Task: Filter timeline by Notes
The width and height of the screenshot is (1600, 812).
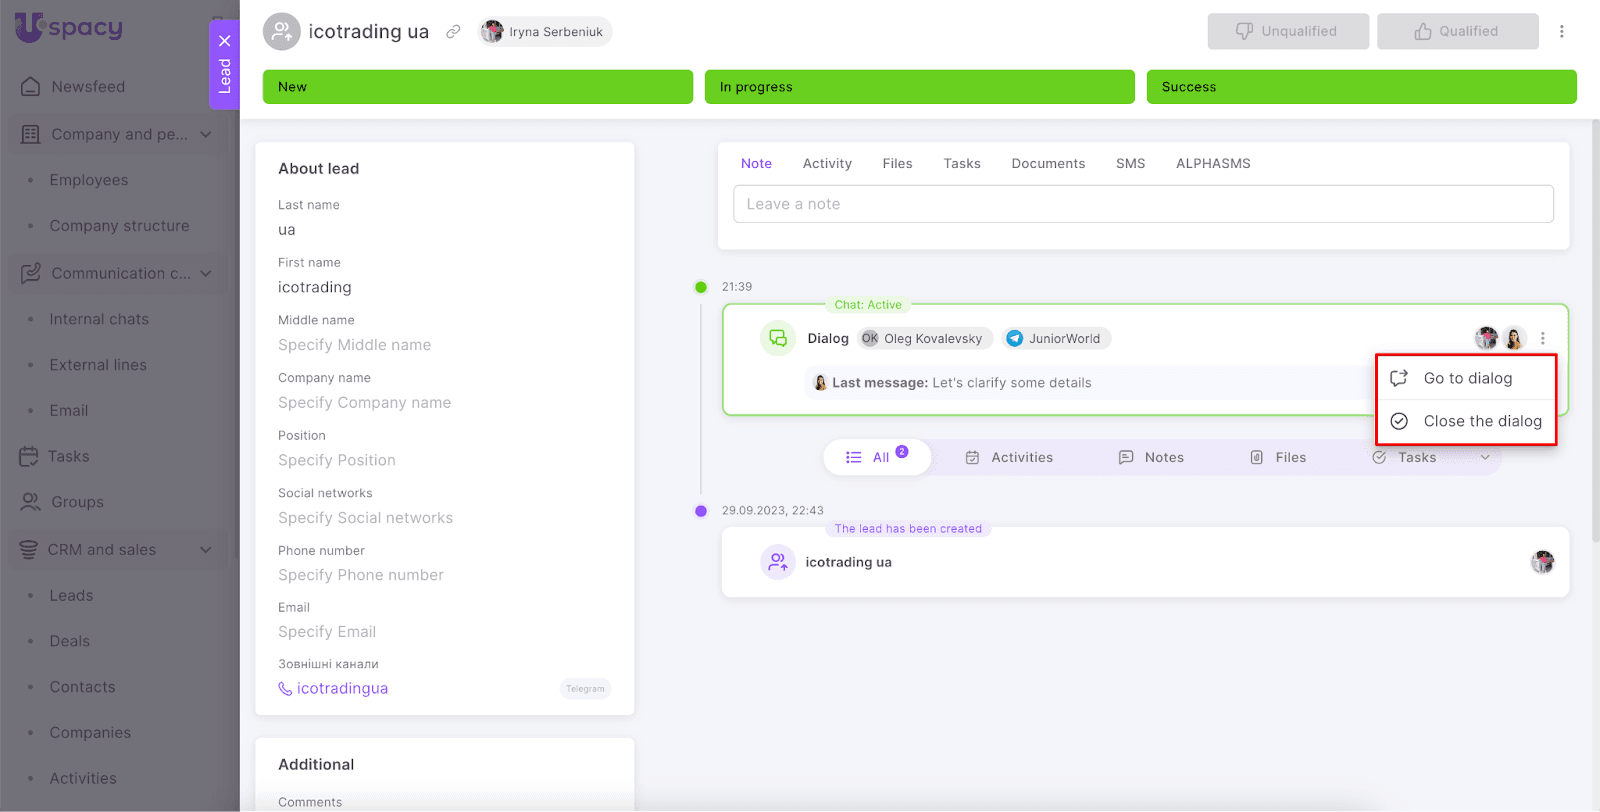Action: 1151,458
